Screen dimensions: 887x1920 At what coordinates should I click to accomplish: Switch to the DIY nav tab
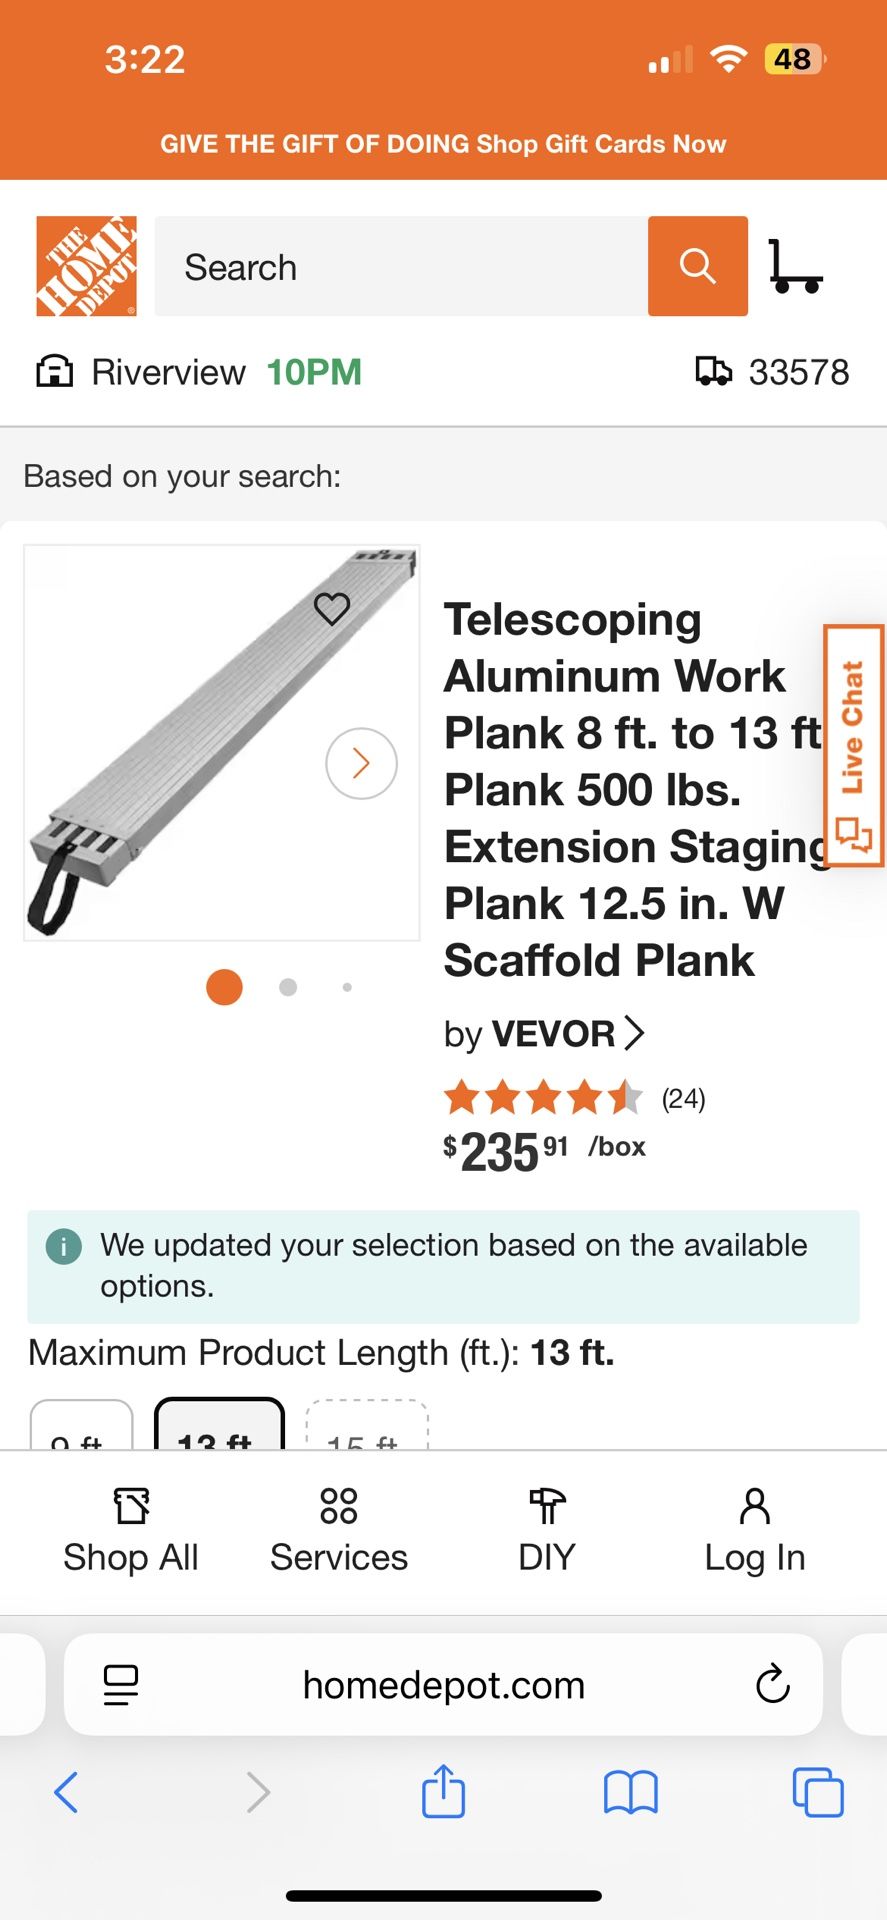[x=546, y=1530]
